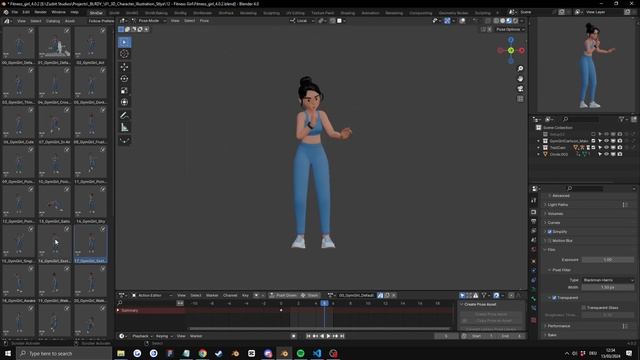The width and height of the screenshot is (640, 360).
Task: Expand the Light Paths panel
Action: click(x=558, y=204)
